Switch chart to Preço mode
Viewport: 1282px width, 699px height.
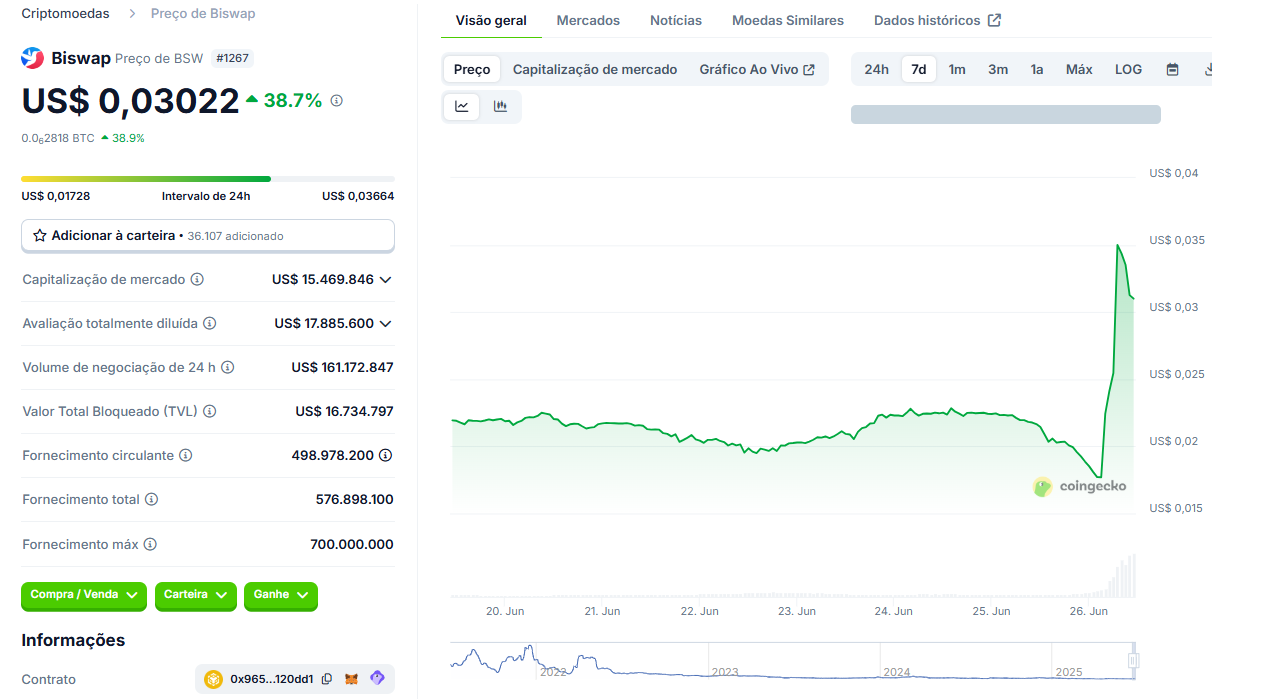(472, 69)
